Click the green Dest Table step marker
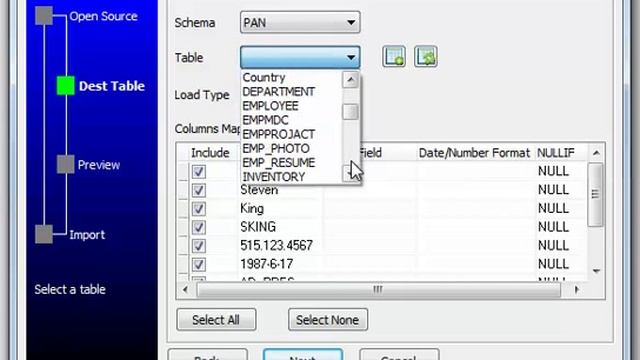The width and height of the screenshot is (640, 360). (x=65, y=86)
